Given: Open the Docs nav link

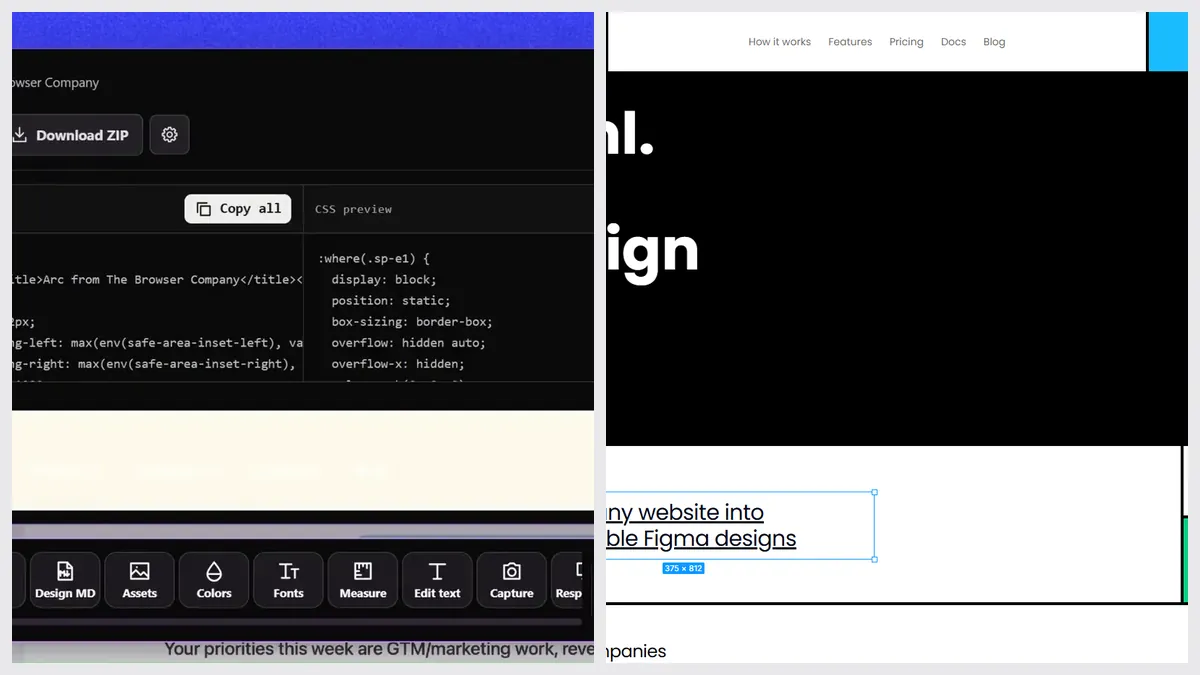Looking at the screenshot, I should (953, 42).
